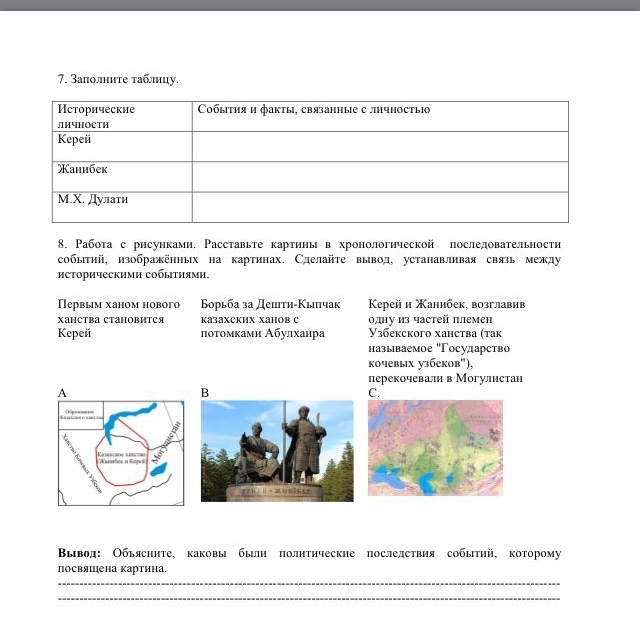
Task: Click the empty facts cell beside М.Х. Дулати
Action: click(380, 207)
